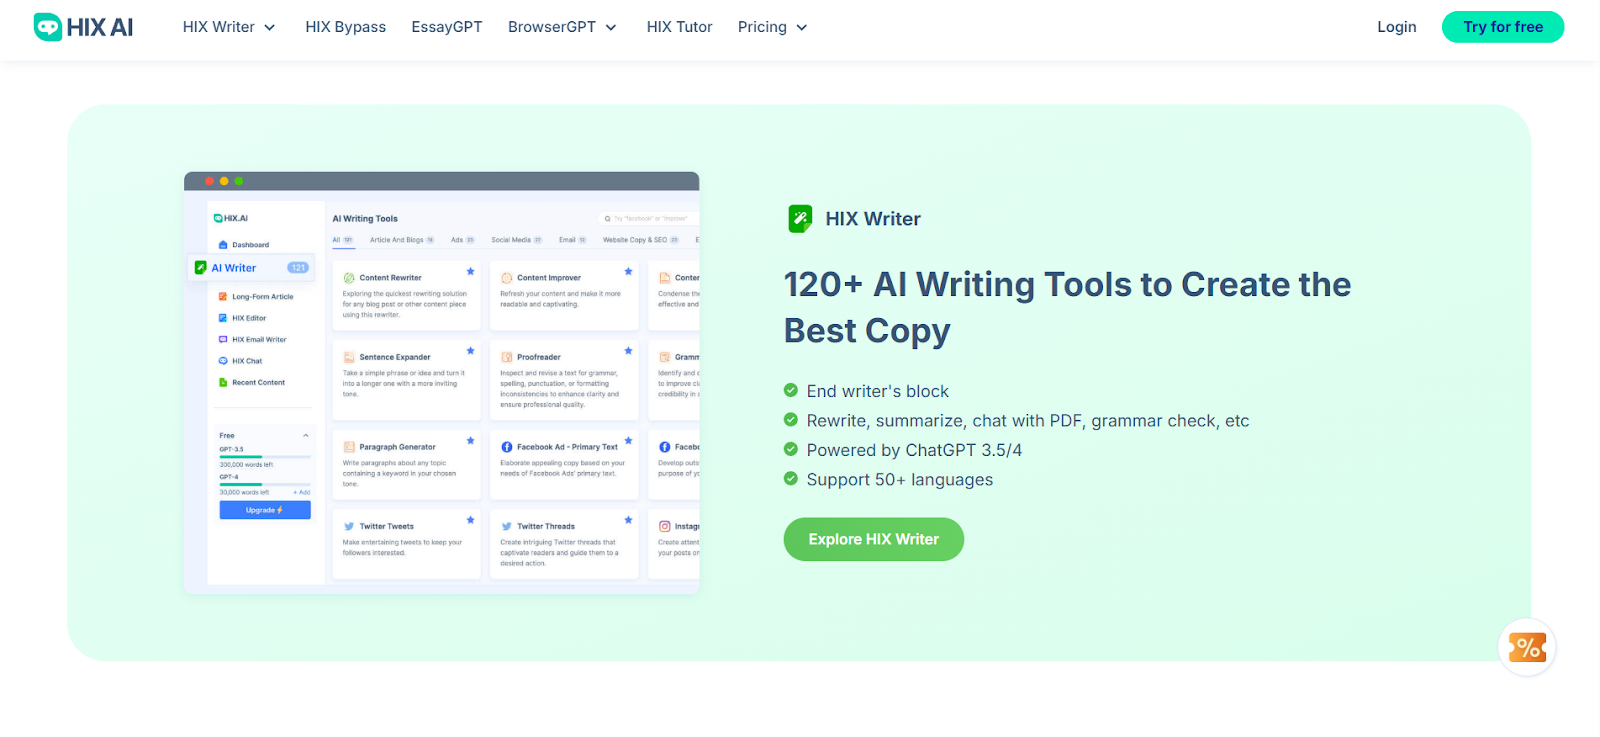
Task: Click the Content Improver card icon
Action: pos(506,278)
